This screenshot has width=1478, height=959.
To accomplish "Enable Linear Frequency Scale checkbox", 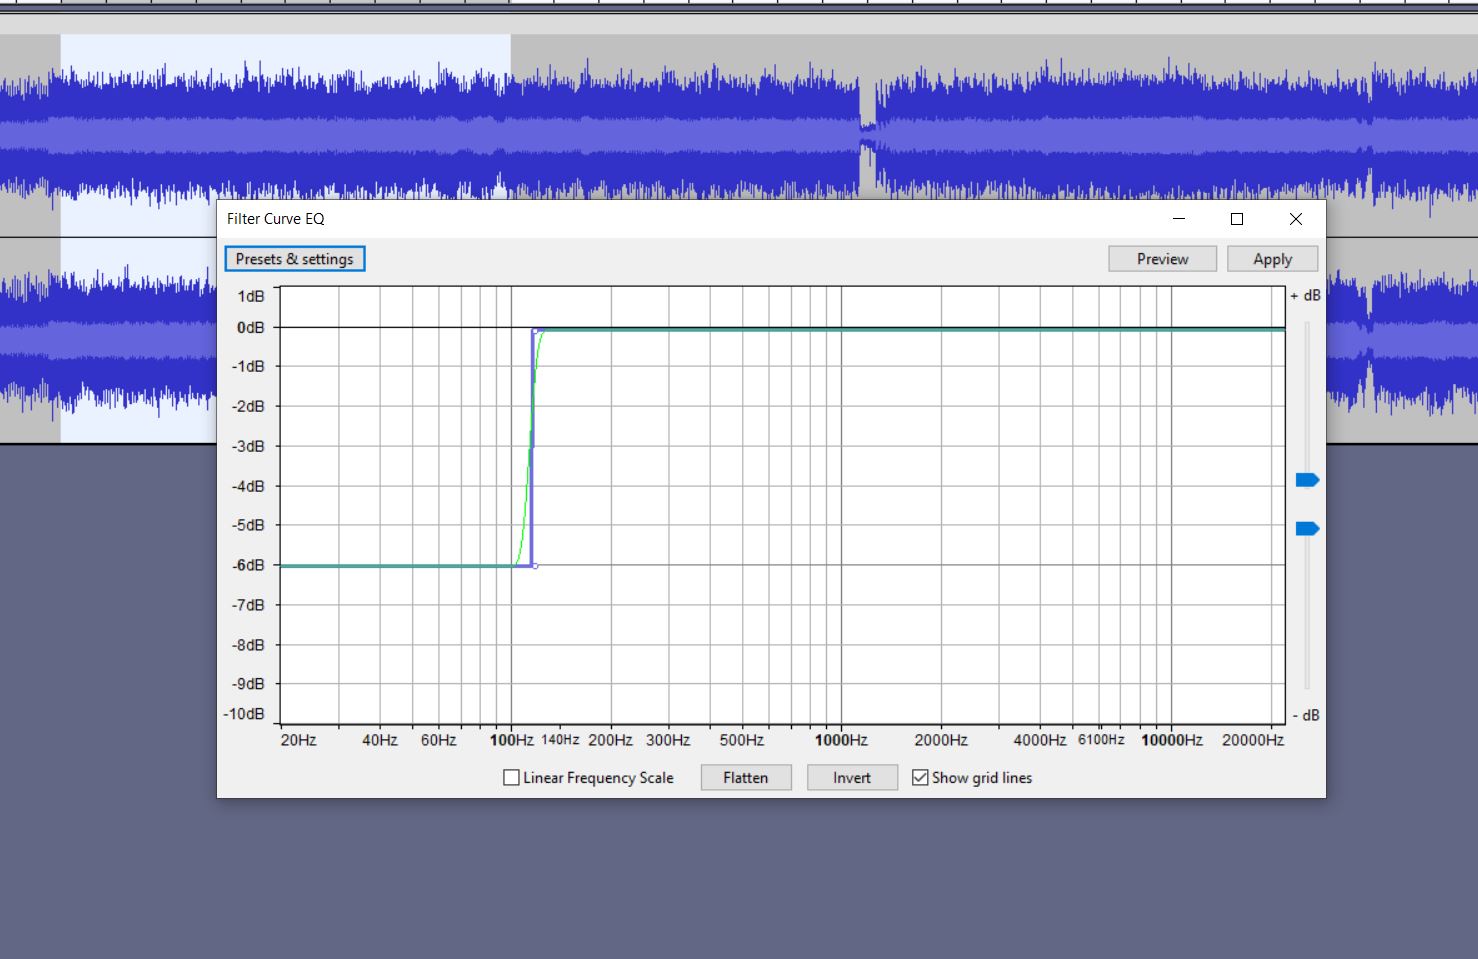I will [x=512, y=778].
